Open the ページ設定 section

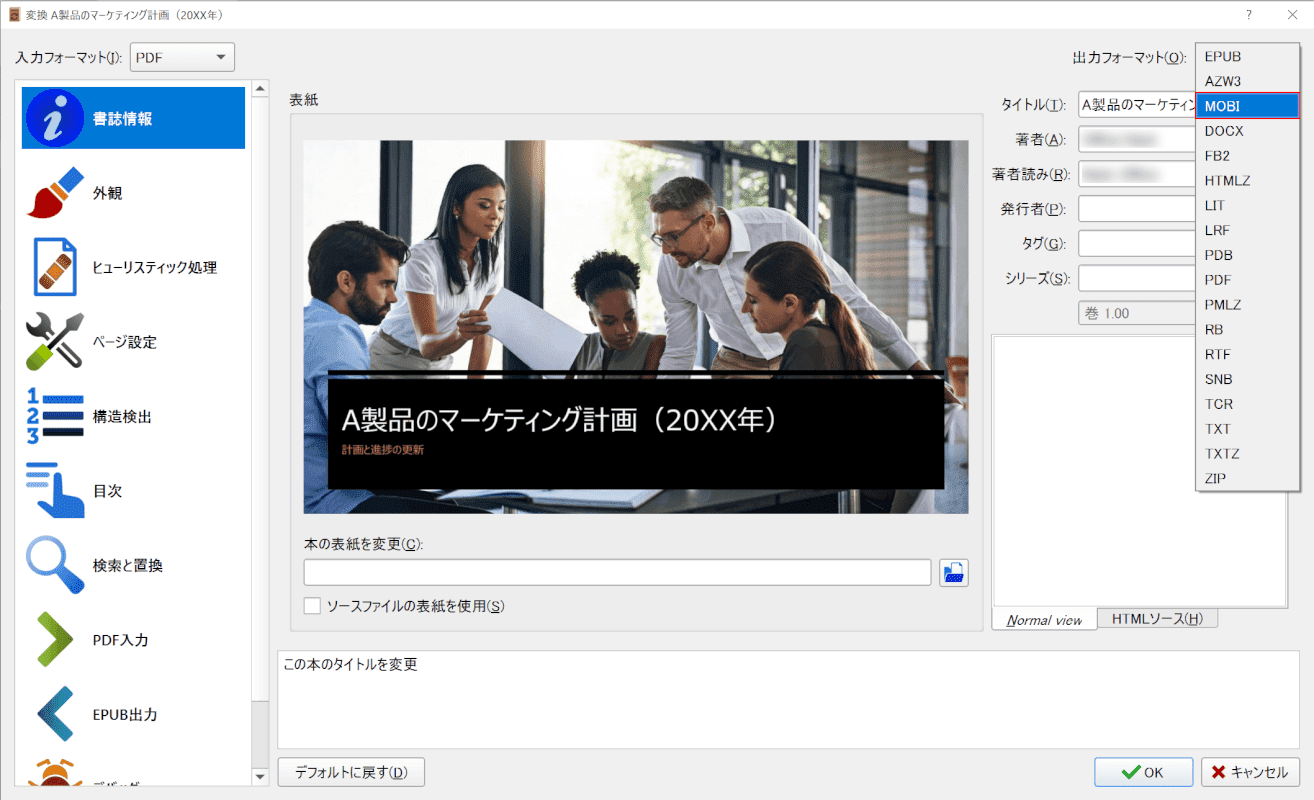[x=133, y=342]
